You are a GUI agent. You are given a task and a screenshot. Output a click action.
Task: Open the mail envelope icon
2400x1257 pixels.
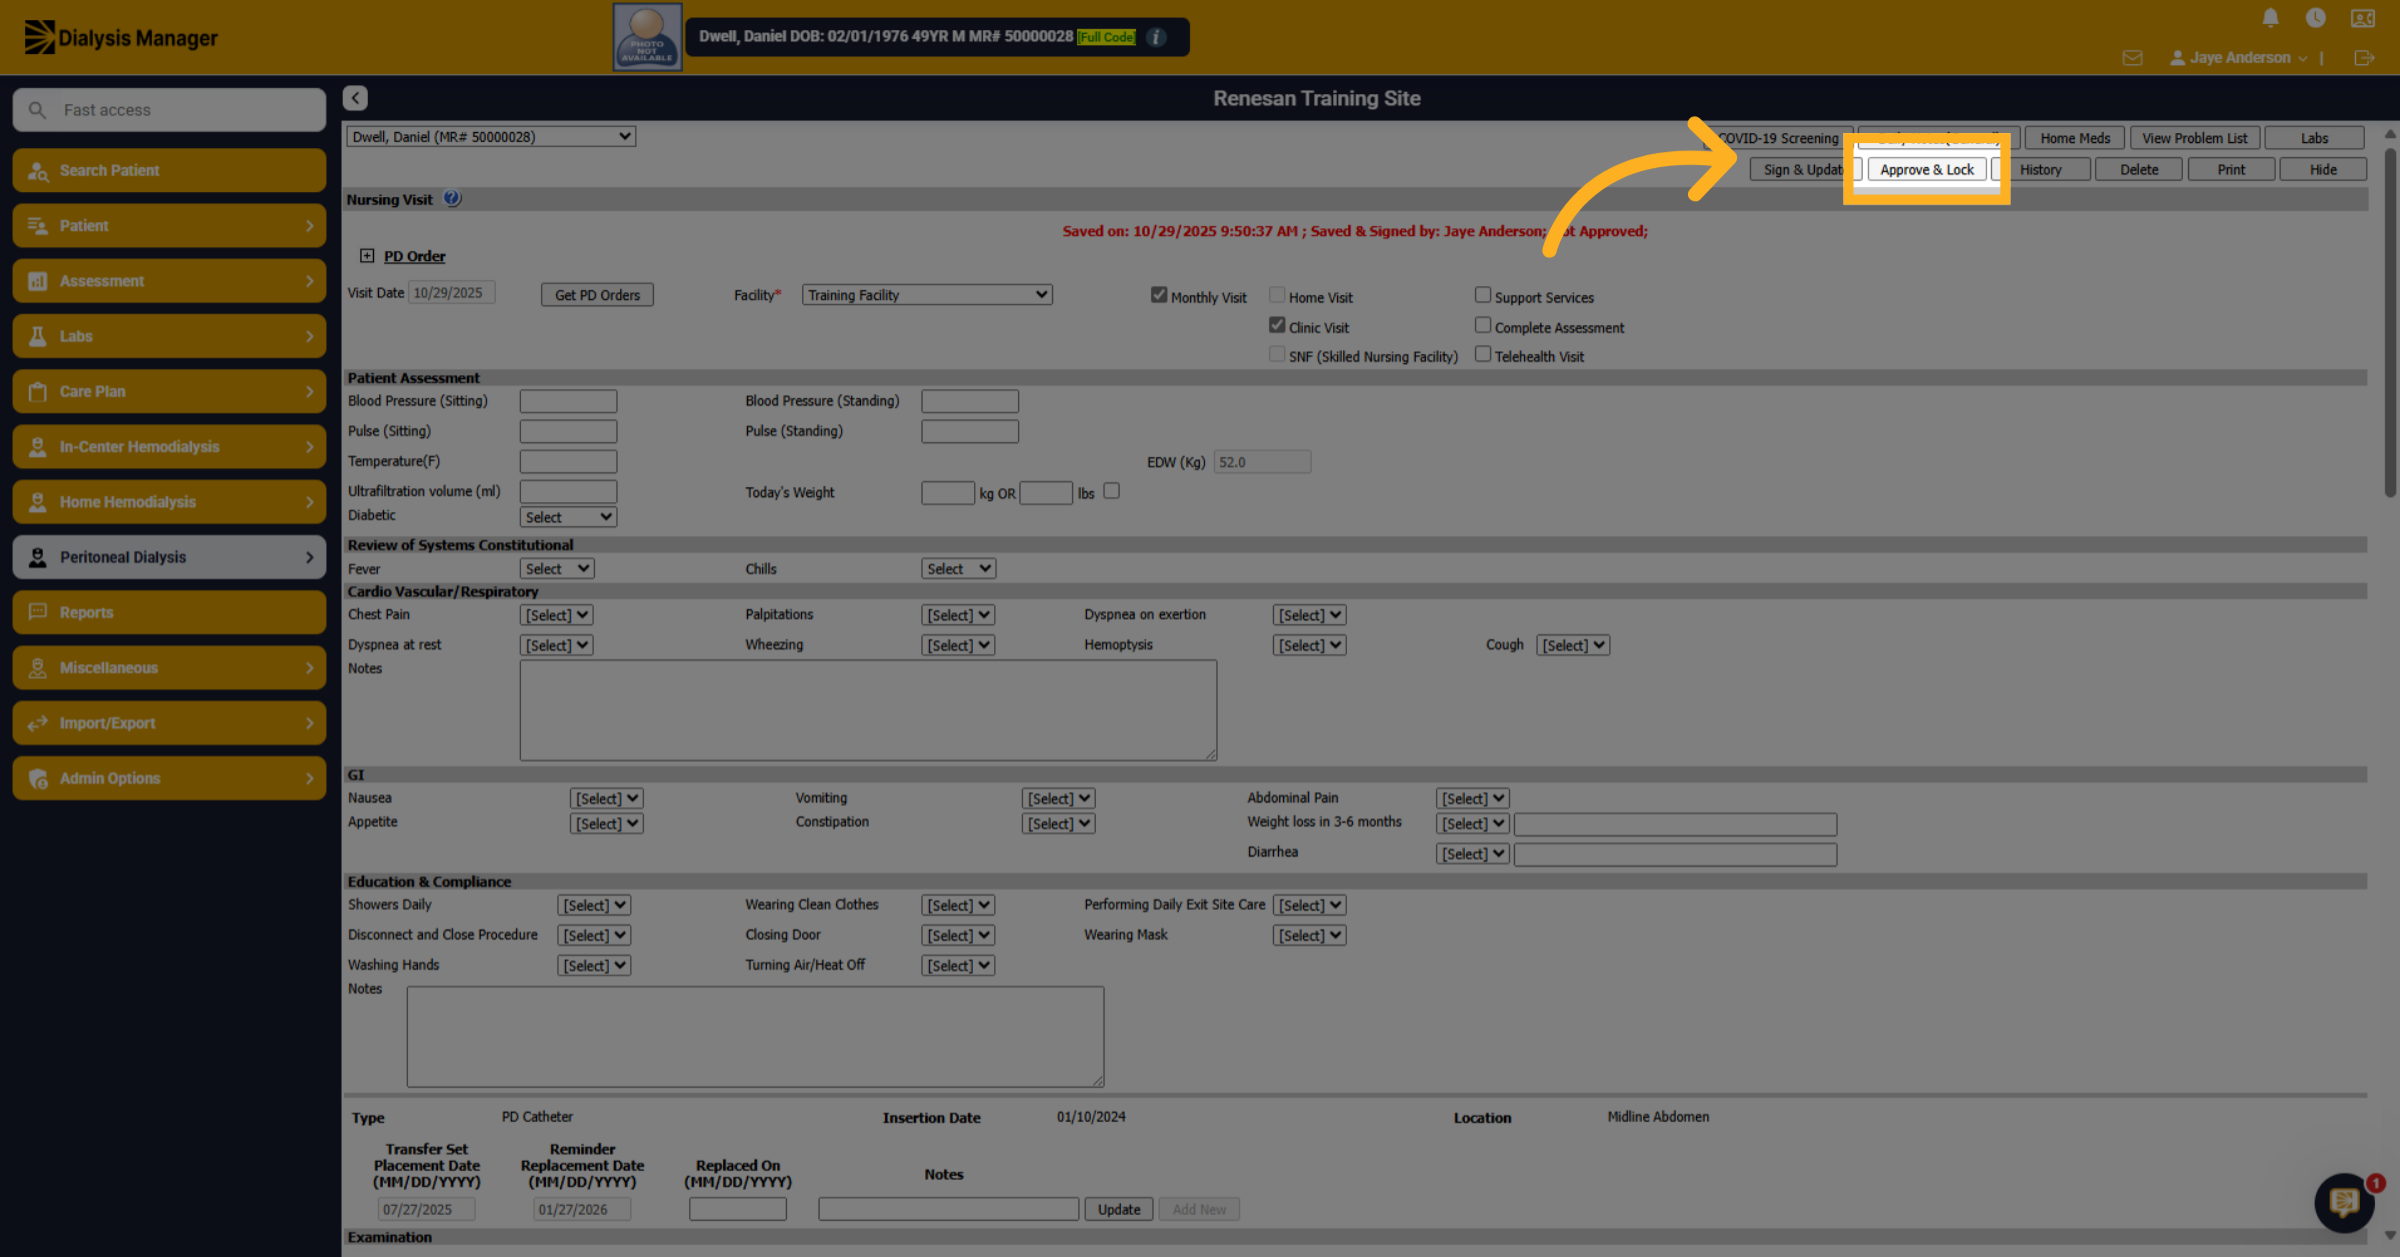tap(2132, 58)
